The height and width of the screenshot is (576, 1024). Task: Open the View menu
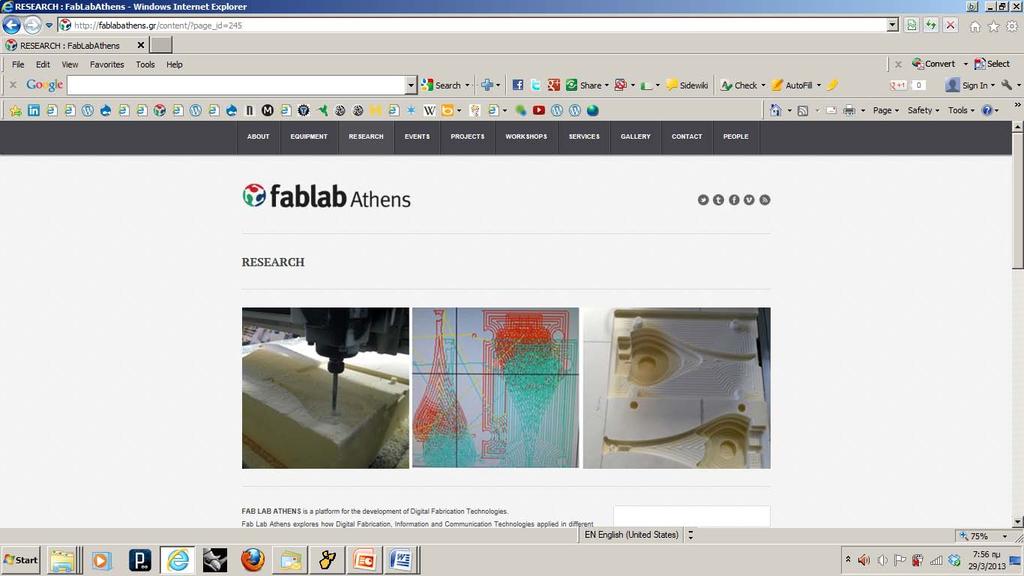(x=70, y=65)
